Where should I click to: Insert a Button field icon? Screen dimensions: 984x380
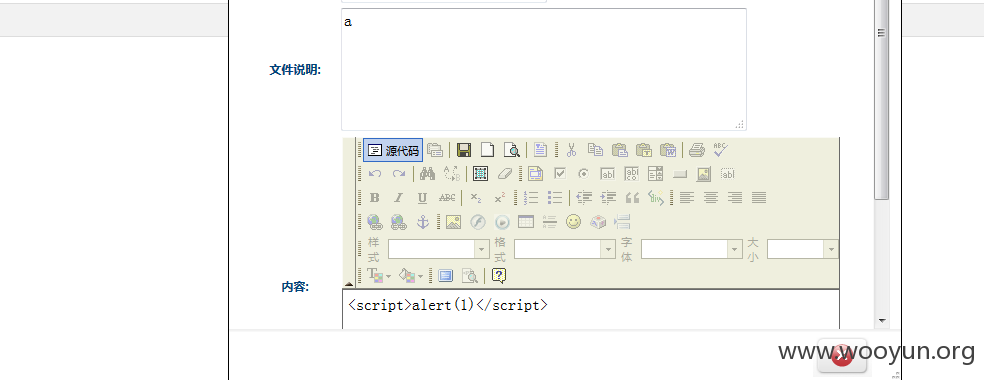pos(680,174)
